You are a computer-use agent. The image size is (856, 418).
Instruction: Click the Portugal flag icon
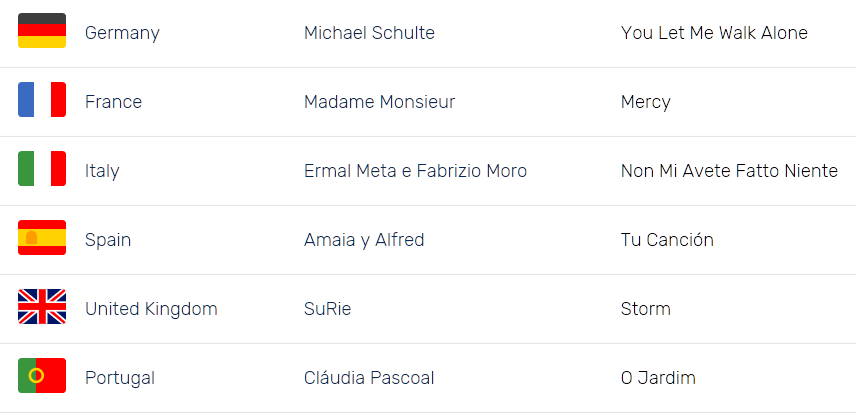(42, 375)
